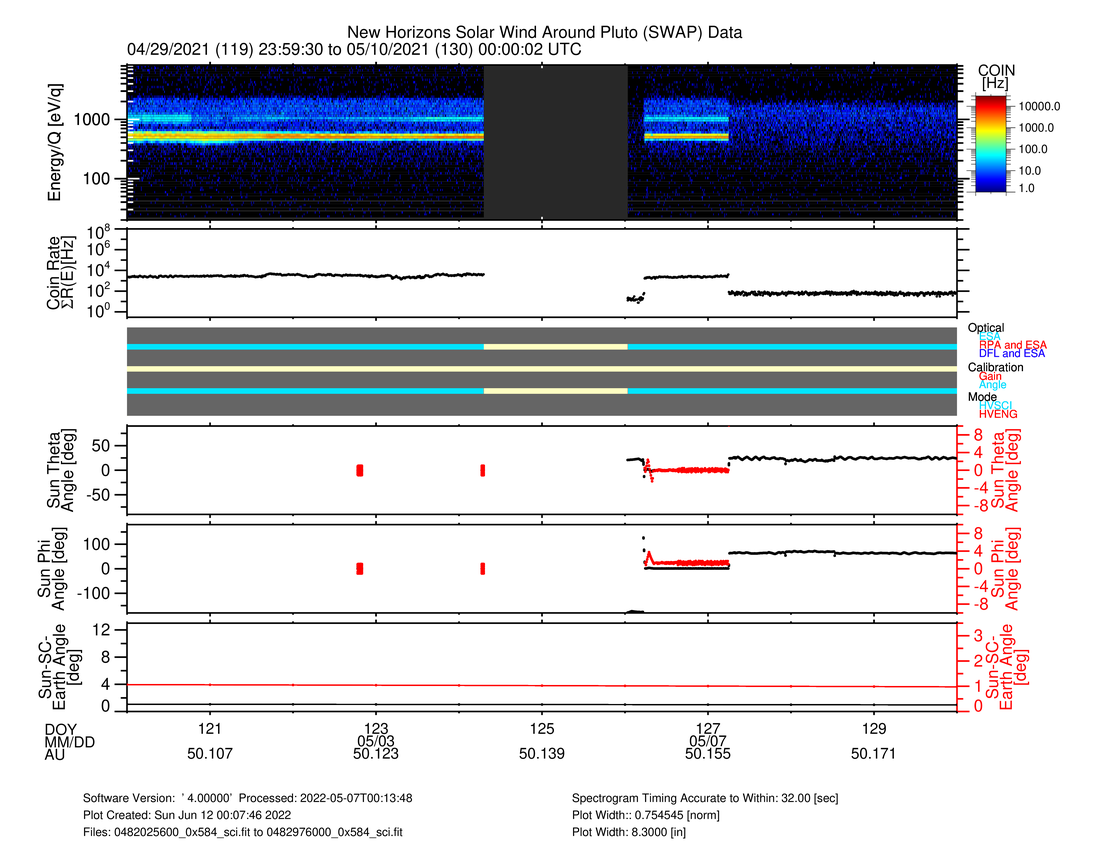The height and width of the screenshot is (850, 1100).
Task: Click the red marker cluster near DOY 123 in Sun Theta panel
Action: coord(360,470)
